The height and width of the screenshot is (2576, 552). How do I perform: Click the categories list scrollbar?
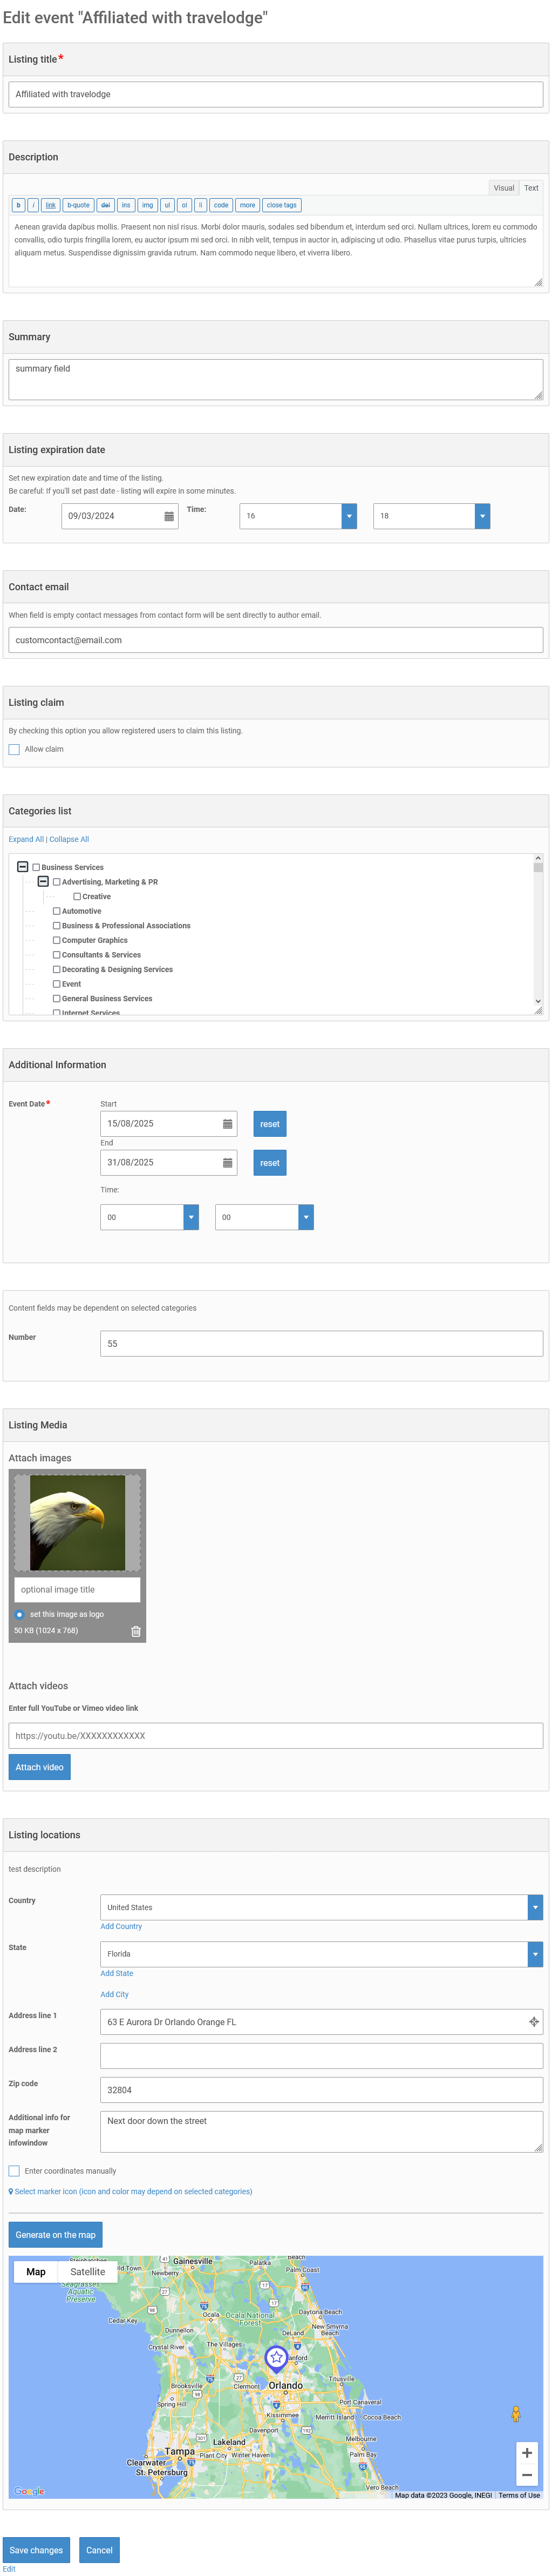[538, 930]
